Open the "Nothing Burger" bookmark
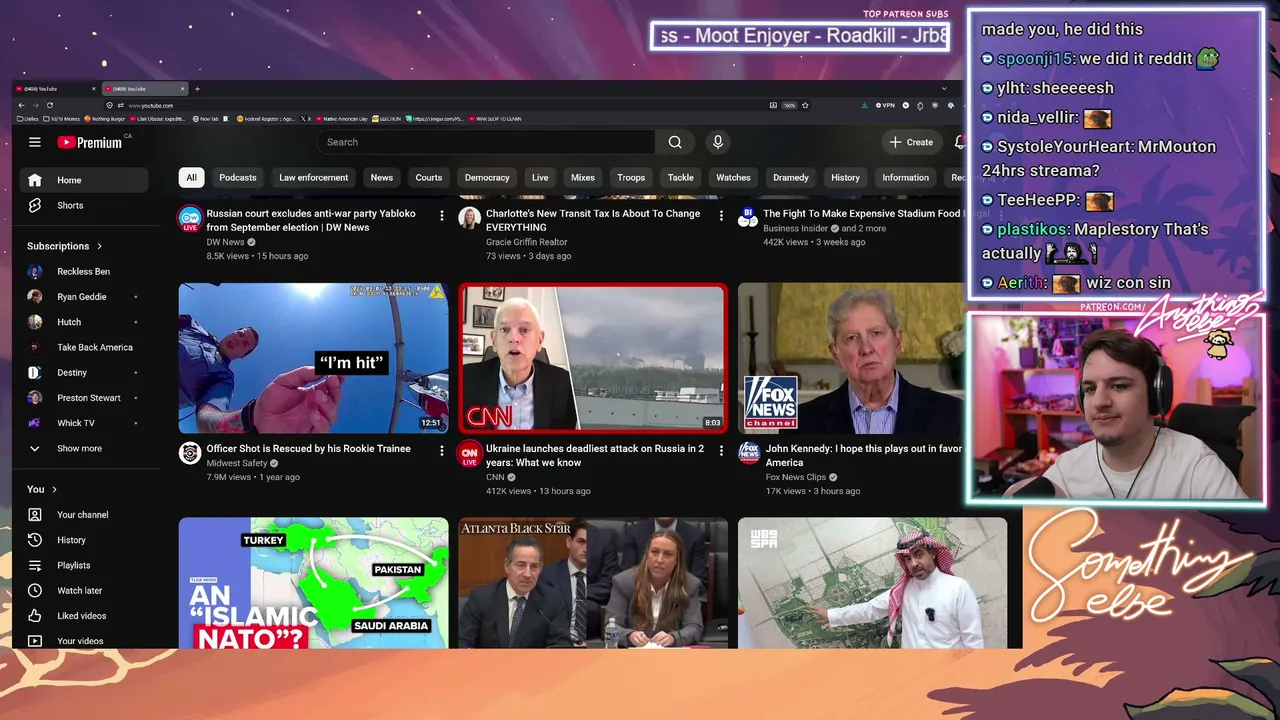Viewport: 1280px width, 720px height. tap(106, 119)
